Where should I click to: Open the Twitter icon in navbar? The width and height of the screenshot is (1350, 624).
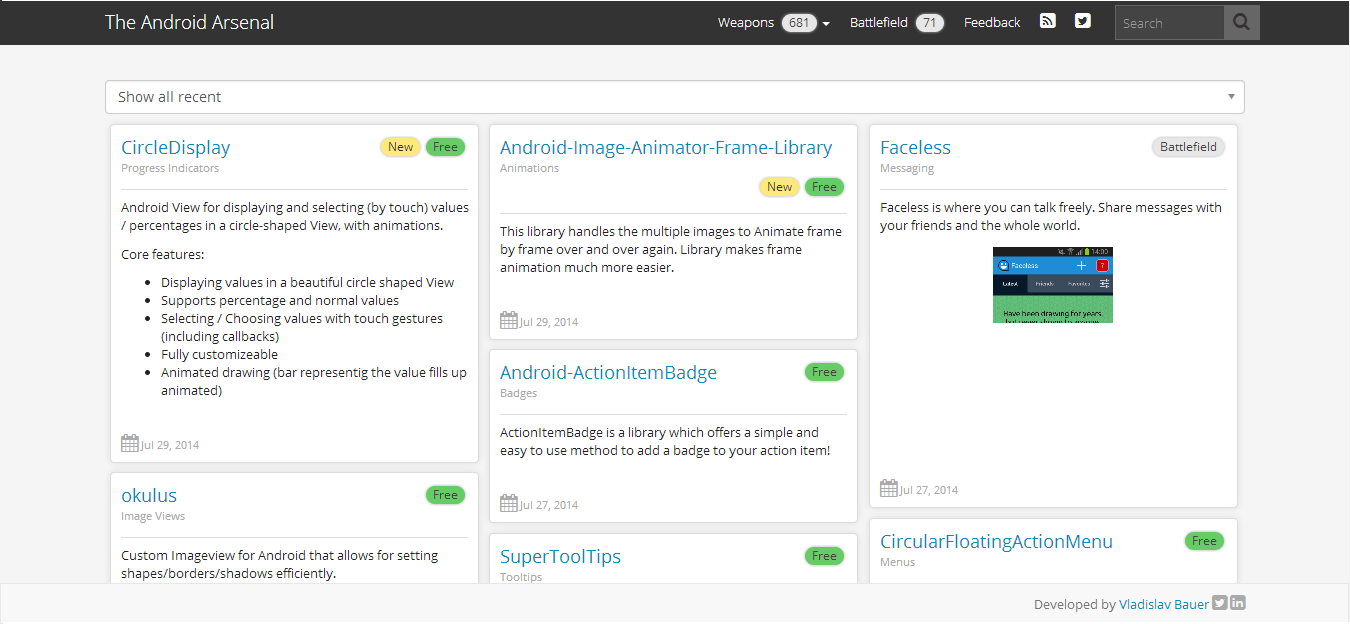pyautogui.click(x=1082, y=21)
